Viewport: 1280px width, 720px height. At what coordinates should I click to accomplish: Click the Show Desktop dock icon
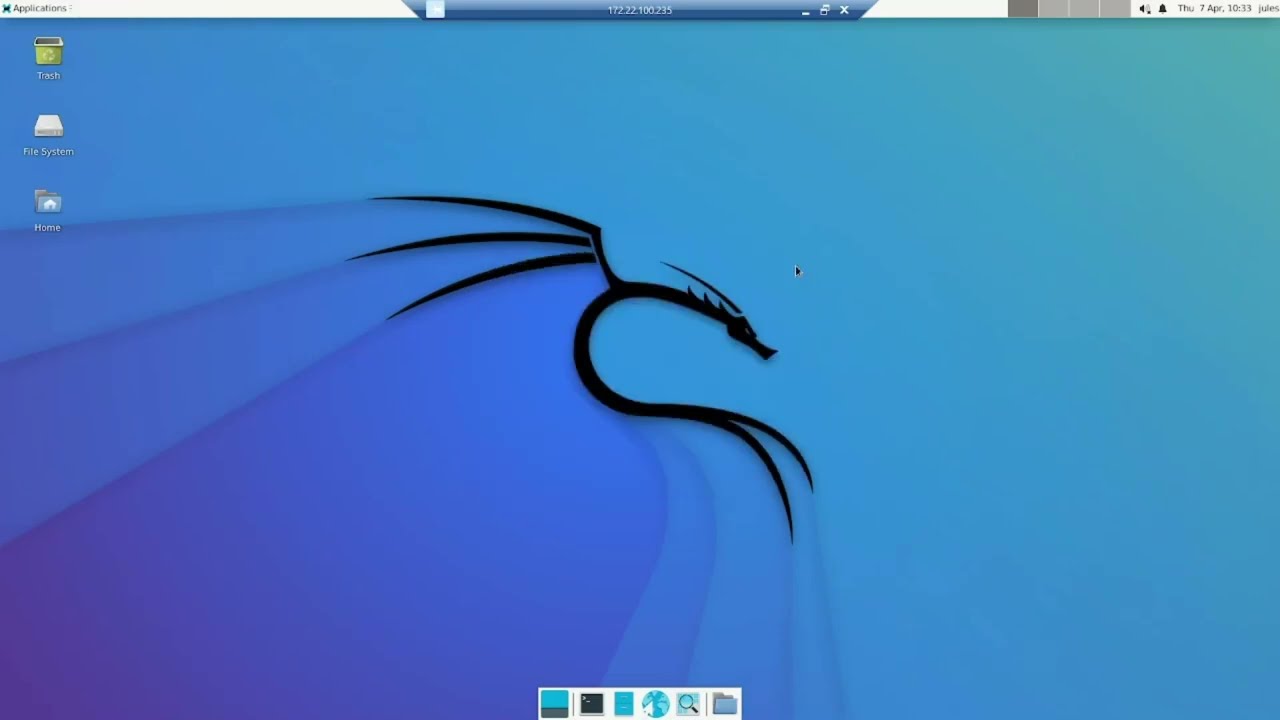pos(554,704)
